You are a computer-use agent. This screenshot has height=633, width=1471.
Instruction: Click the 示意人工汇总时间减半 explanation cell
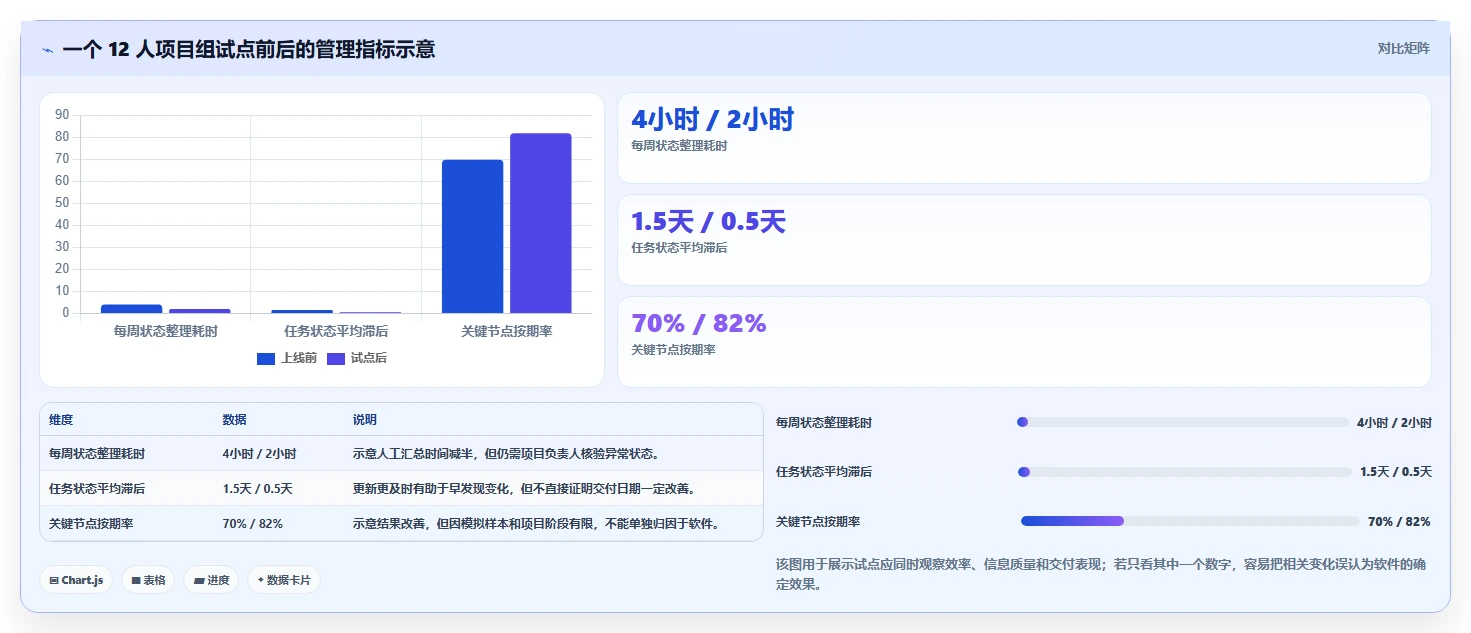pyautogui.click(x=505, y=454)
